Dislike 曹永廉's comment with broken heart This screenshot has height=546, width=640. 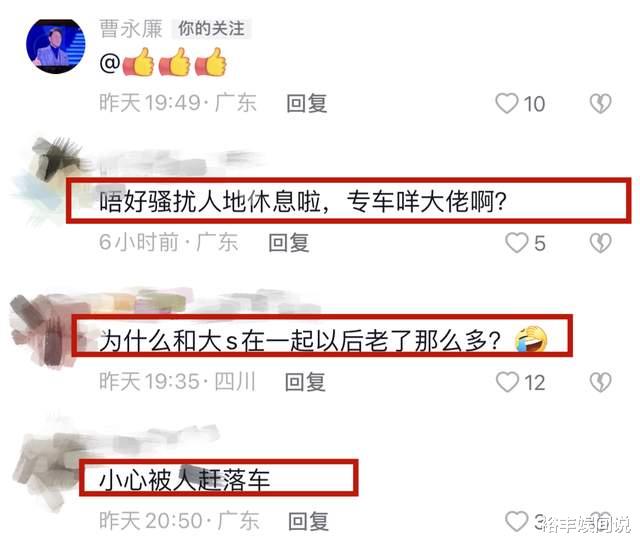coord(600,103)
